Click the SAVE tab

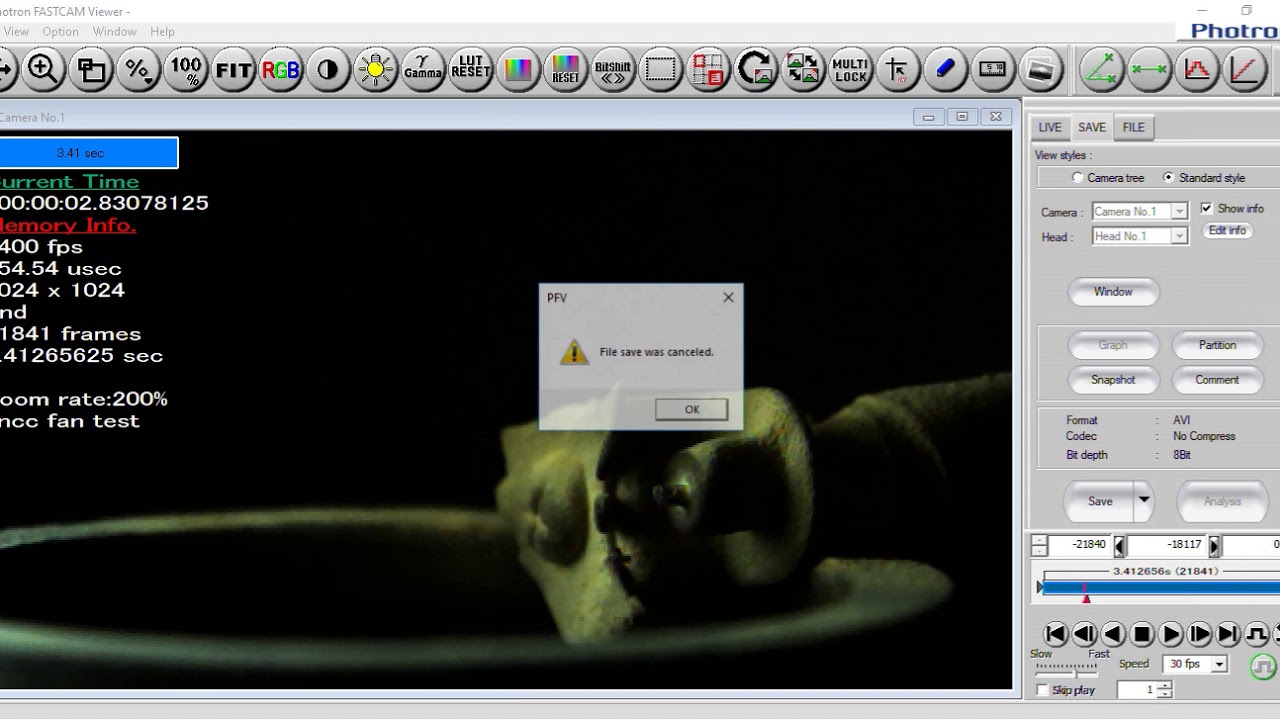point(1092,127)
